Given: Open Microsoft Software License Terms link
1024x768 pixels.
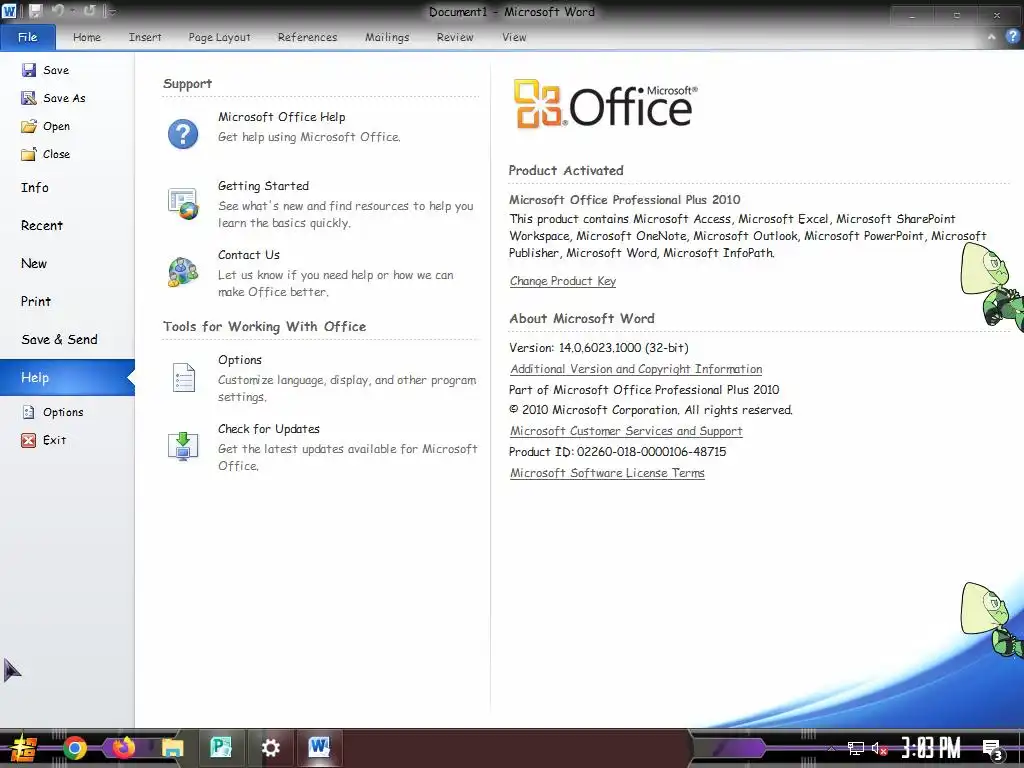Looking at the screenshot, I should click(607, 473).
